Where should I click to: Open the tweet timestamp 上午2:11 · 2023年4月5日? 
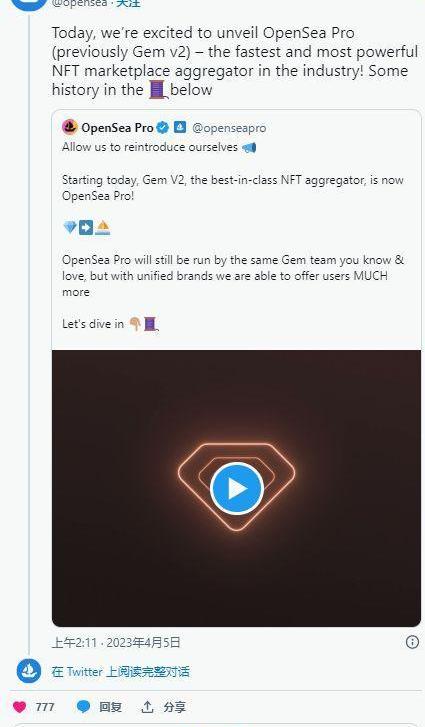116,642
